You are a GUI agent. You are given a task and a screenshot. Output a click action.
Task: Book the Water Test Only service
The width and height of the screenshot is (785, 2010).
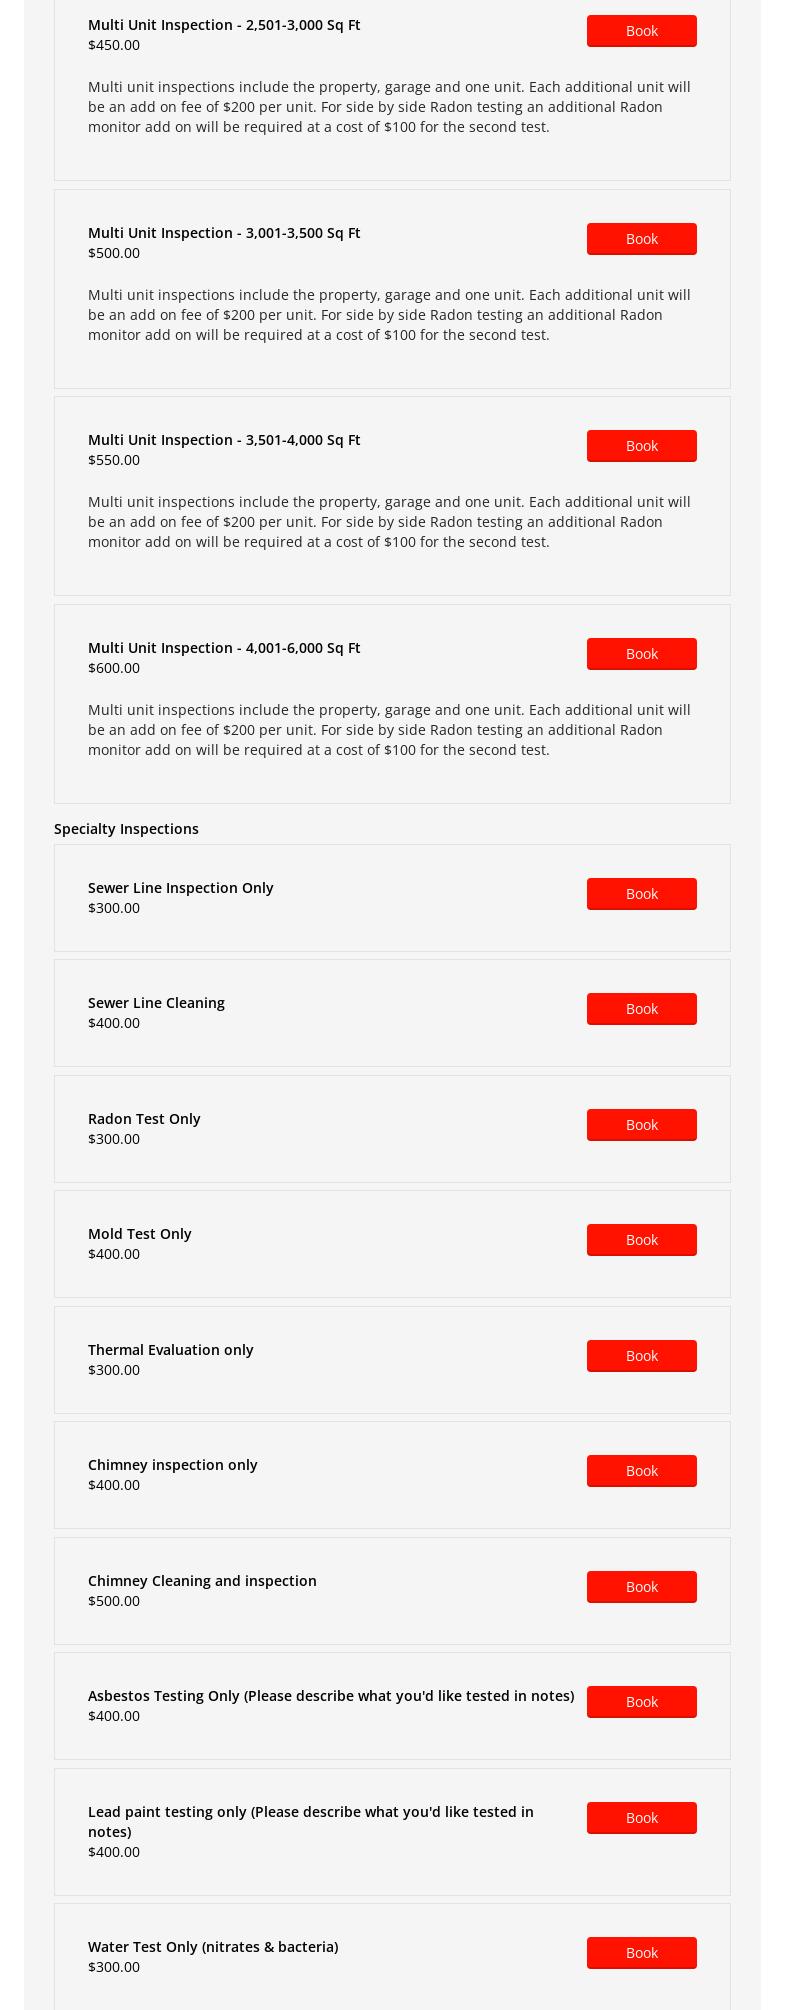click(641, 1953)
